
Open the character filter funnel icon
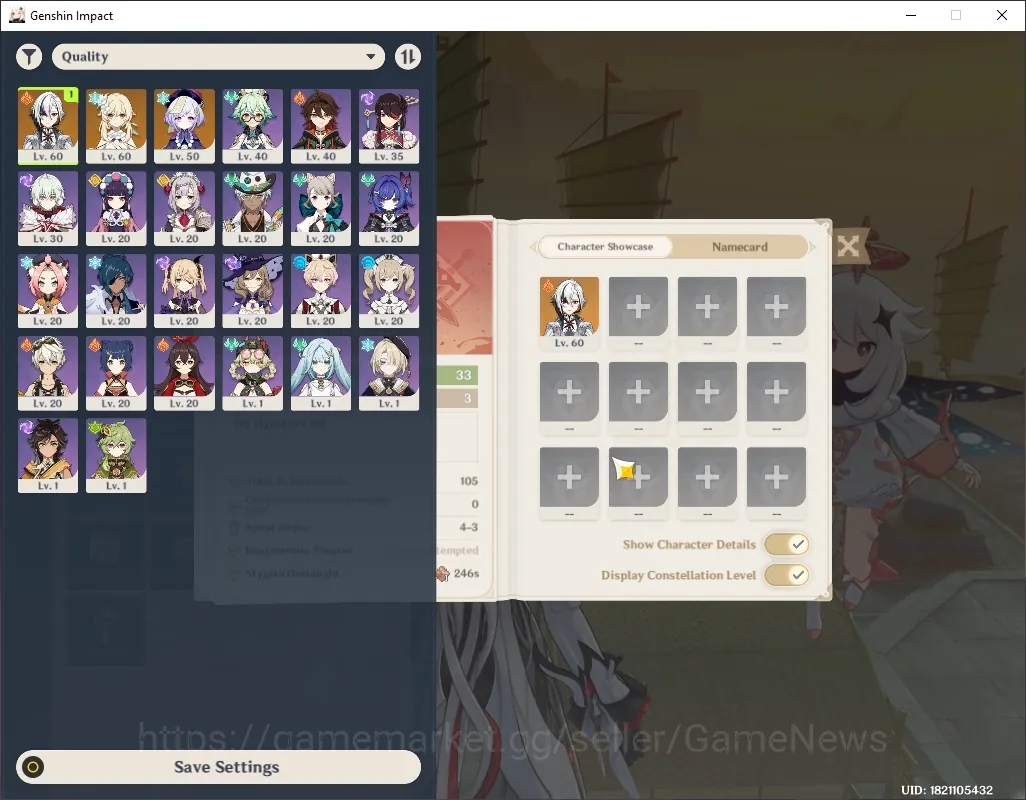click(29, 57)
